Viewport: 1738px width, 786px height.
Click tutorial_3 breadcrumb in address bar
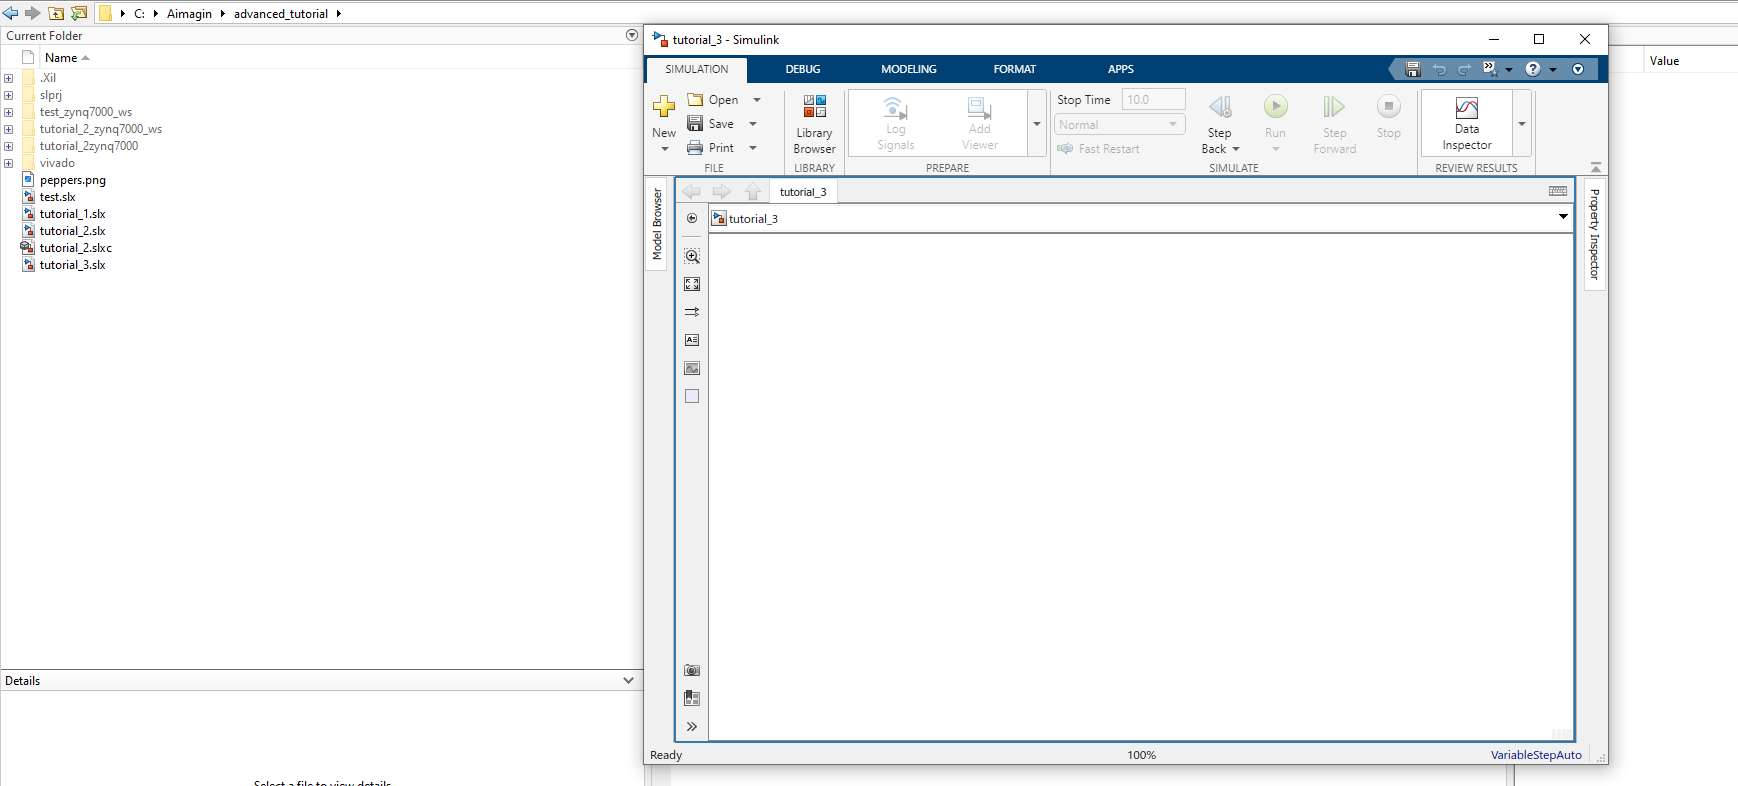(x=753, y=219)
